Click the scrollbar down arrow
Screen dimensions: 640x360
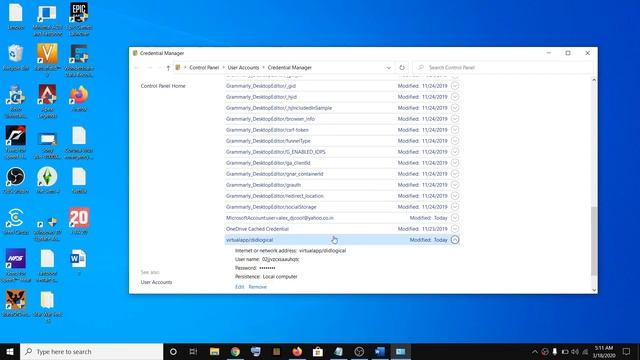click(594, 290)
